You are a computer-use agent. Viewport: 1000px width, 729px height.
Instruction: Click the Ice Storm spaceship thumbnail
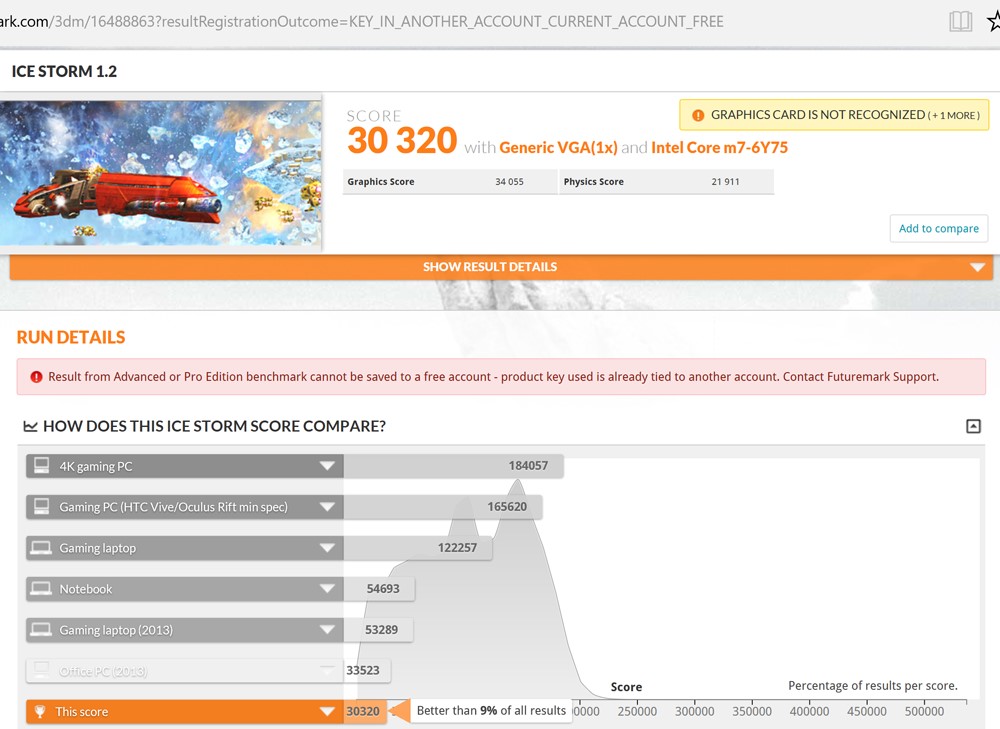[161, 173]
